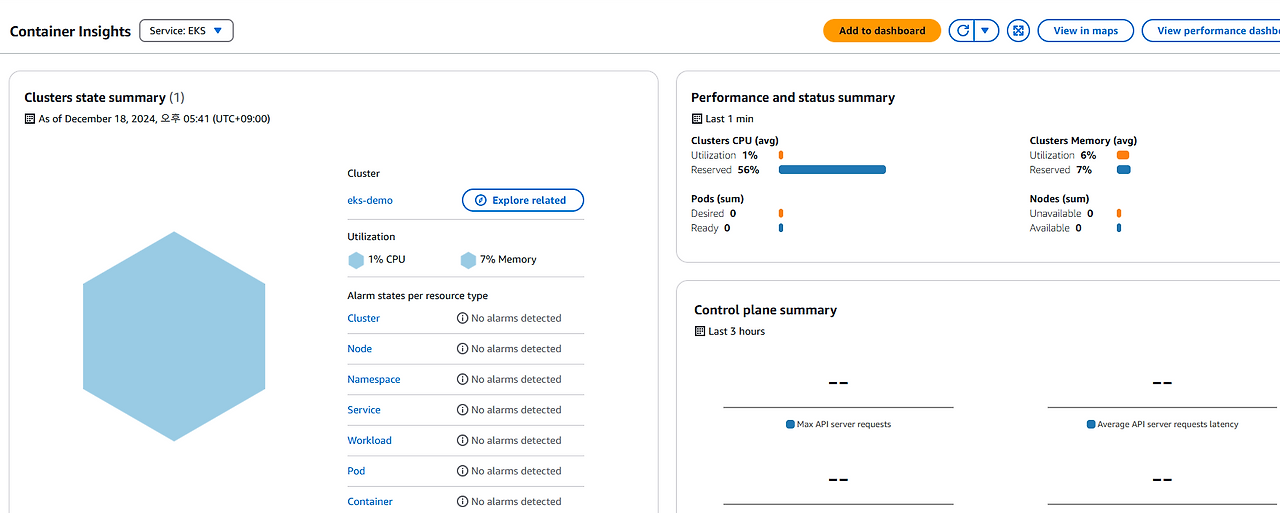Click the Max API server requests legend swatch
The image size is (1280, 513).
790,425
